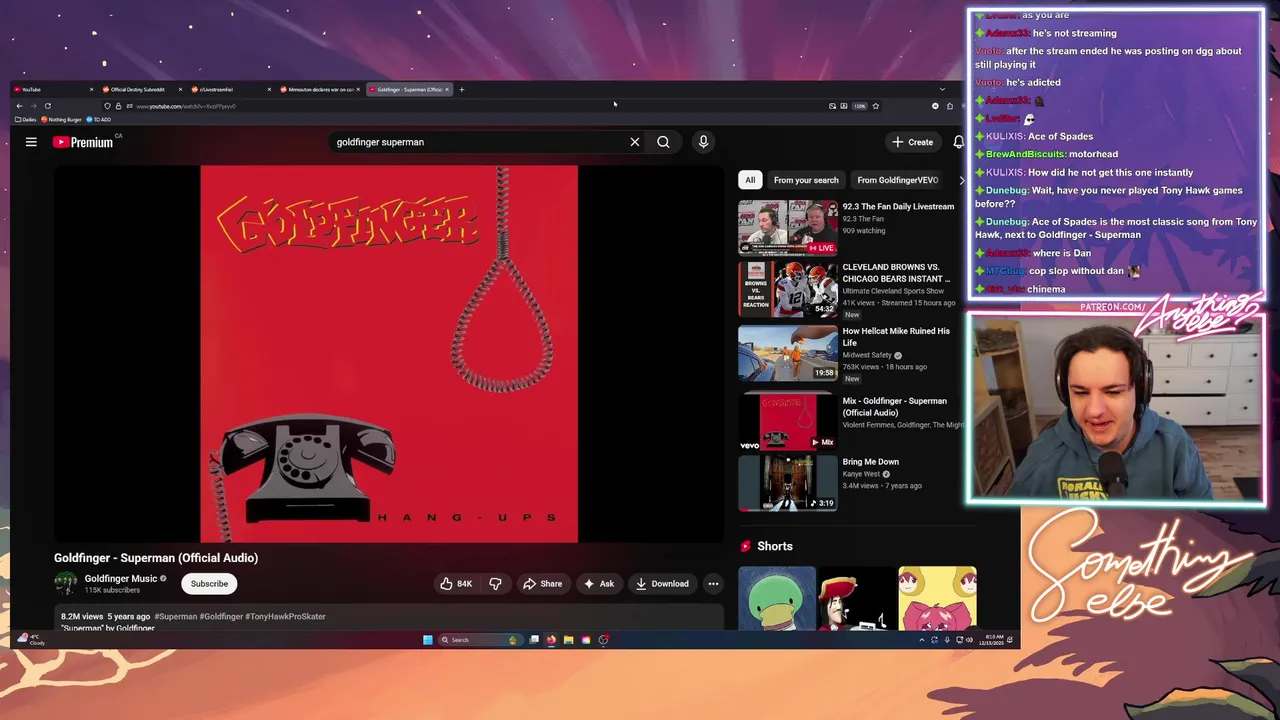
Task: Open the YouTube guide hamburger menu
Action: [x=31, y=142]
